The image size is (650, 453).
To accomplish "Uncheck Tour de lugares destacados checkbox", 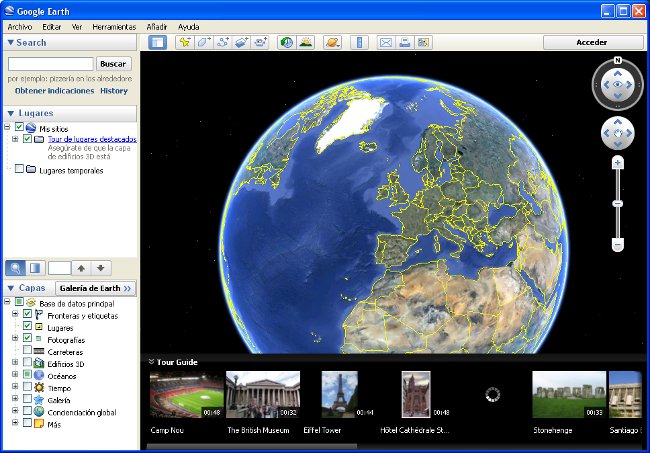I will tap(27, 138).
